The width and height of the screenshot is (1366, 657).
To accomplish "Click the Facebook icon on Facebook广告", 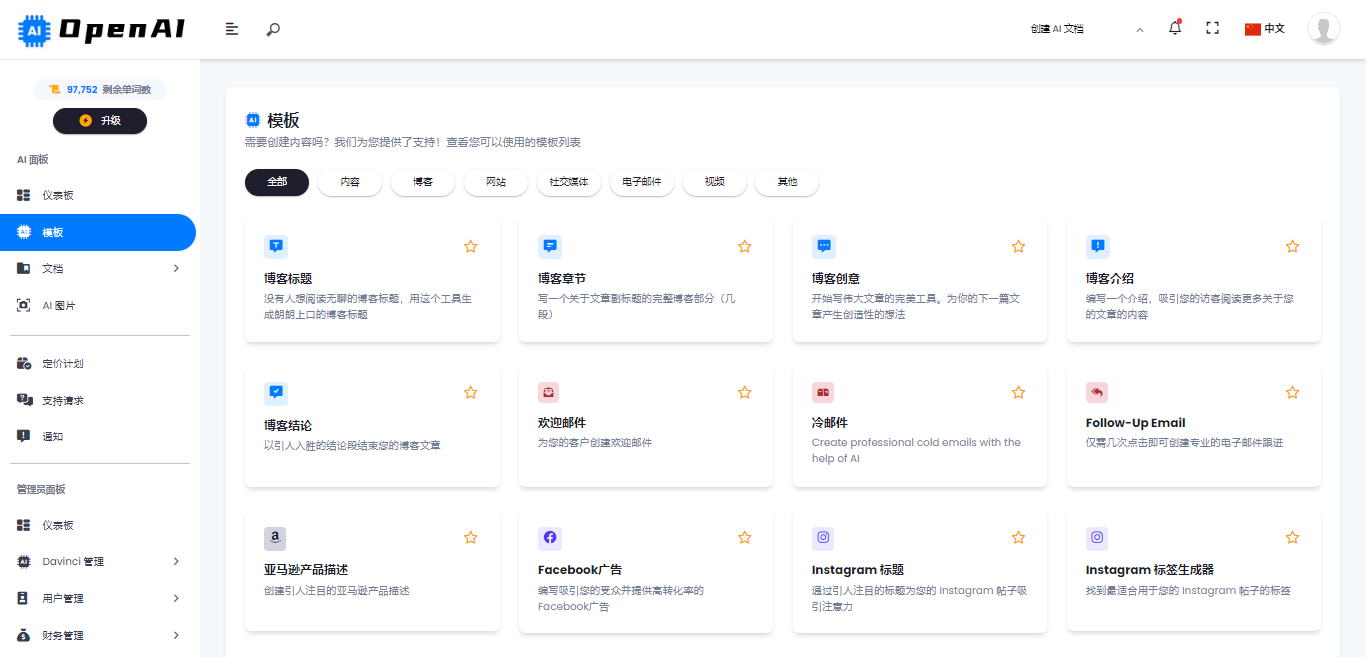I will pos(549,538).
